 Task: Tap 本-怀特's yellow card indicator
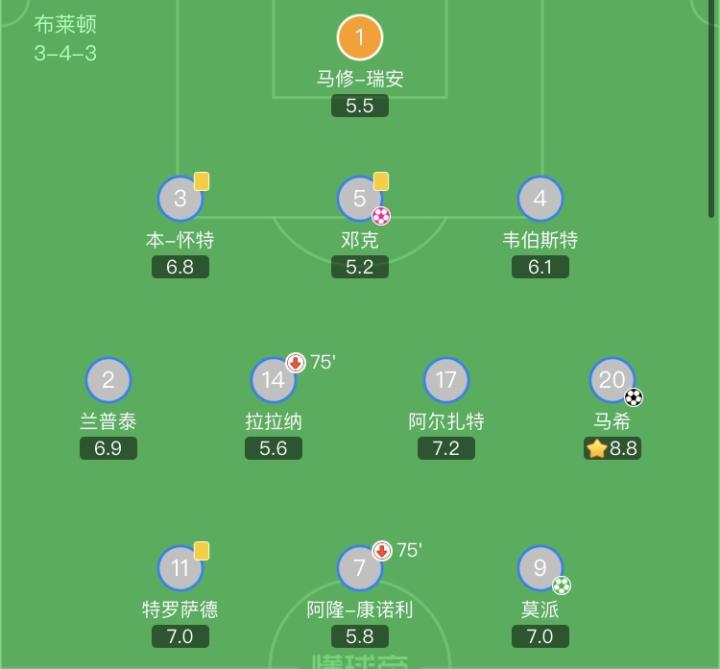(x=202, y=181)
